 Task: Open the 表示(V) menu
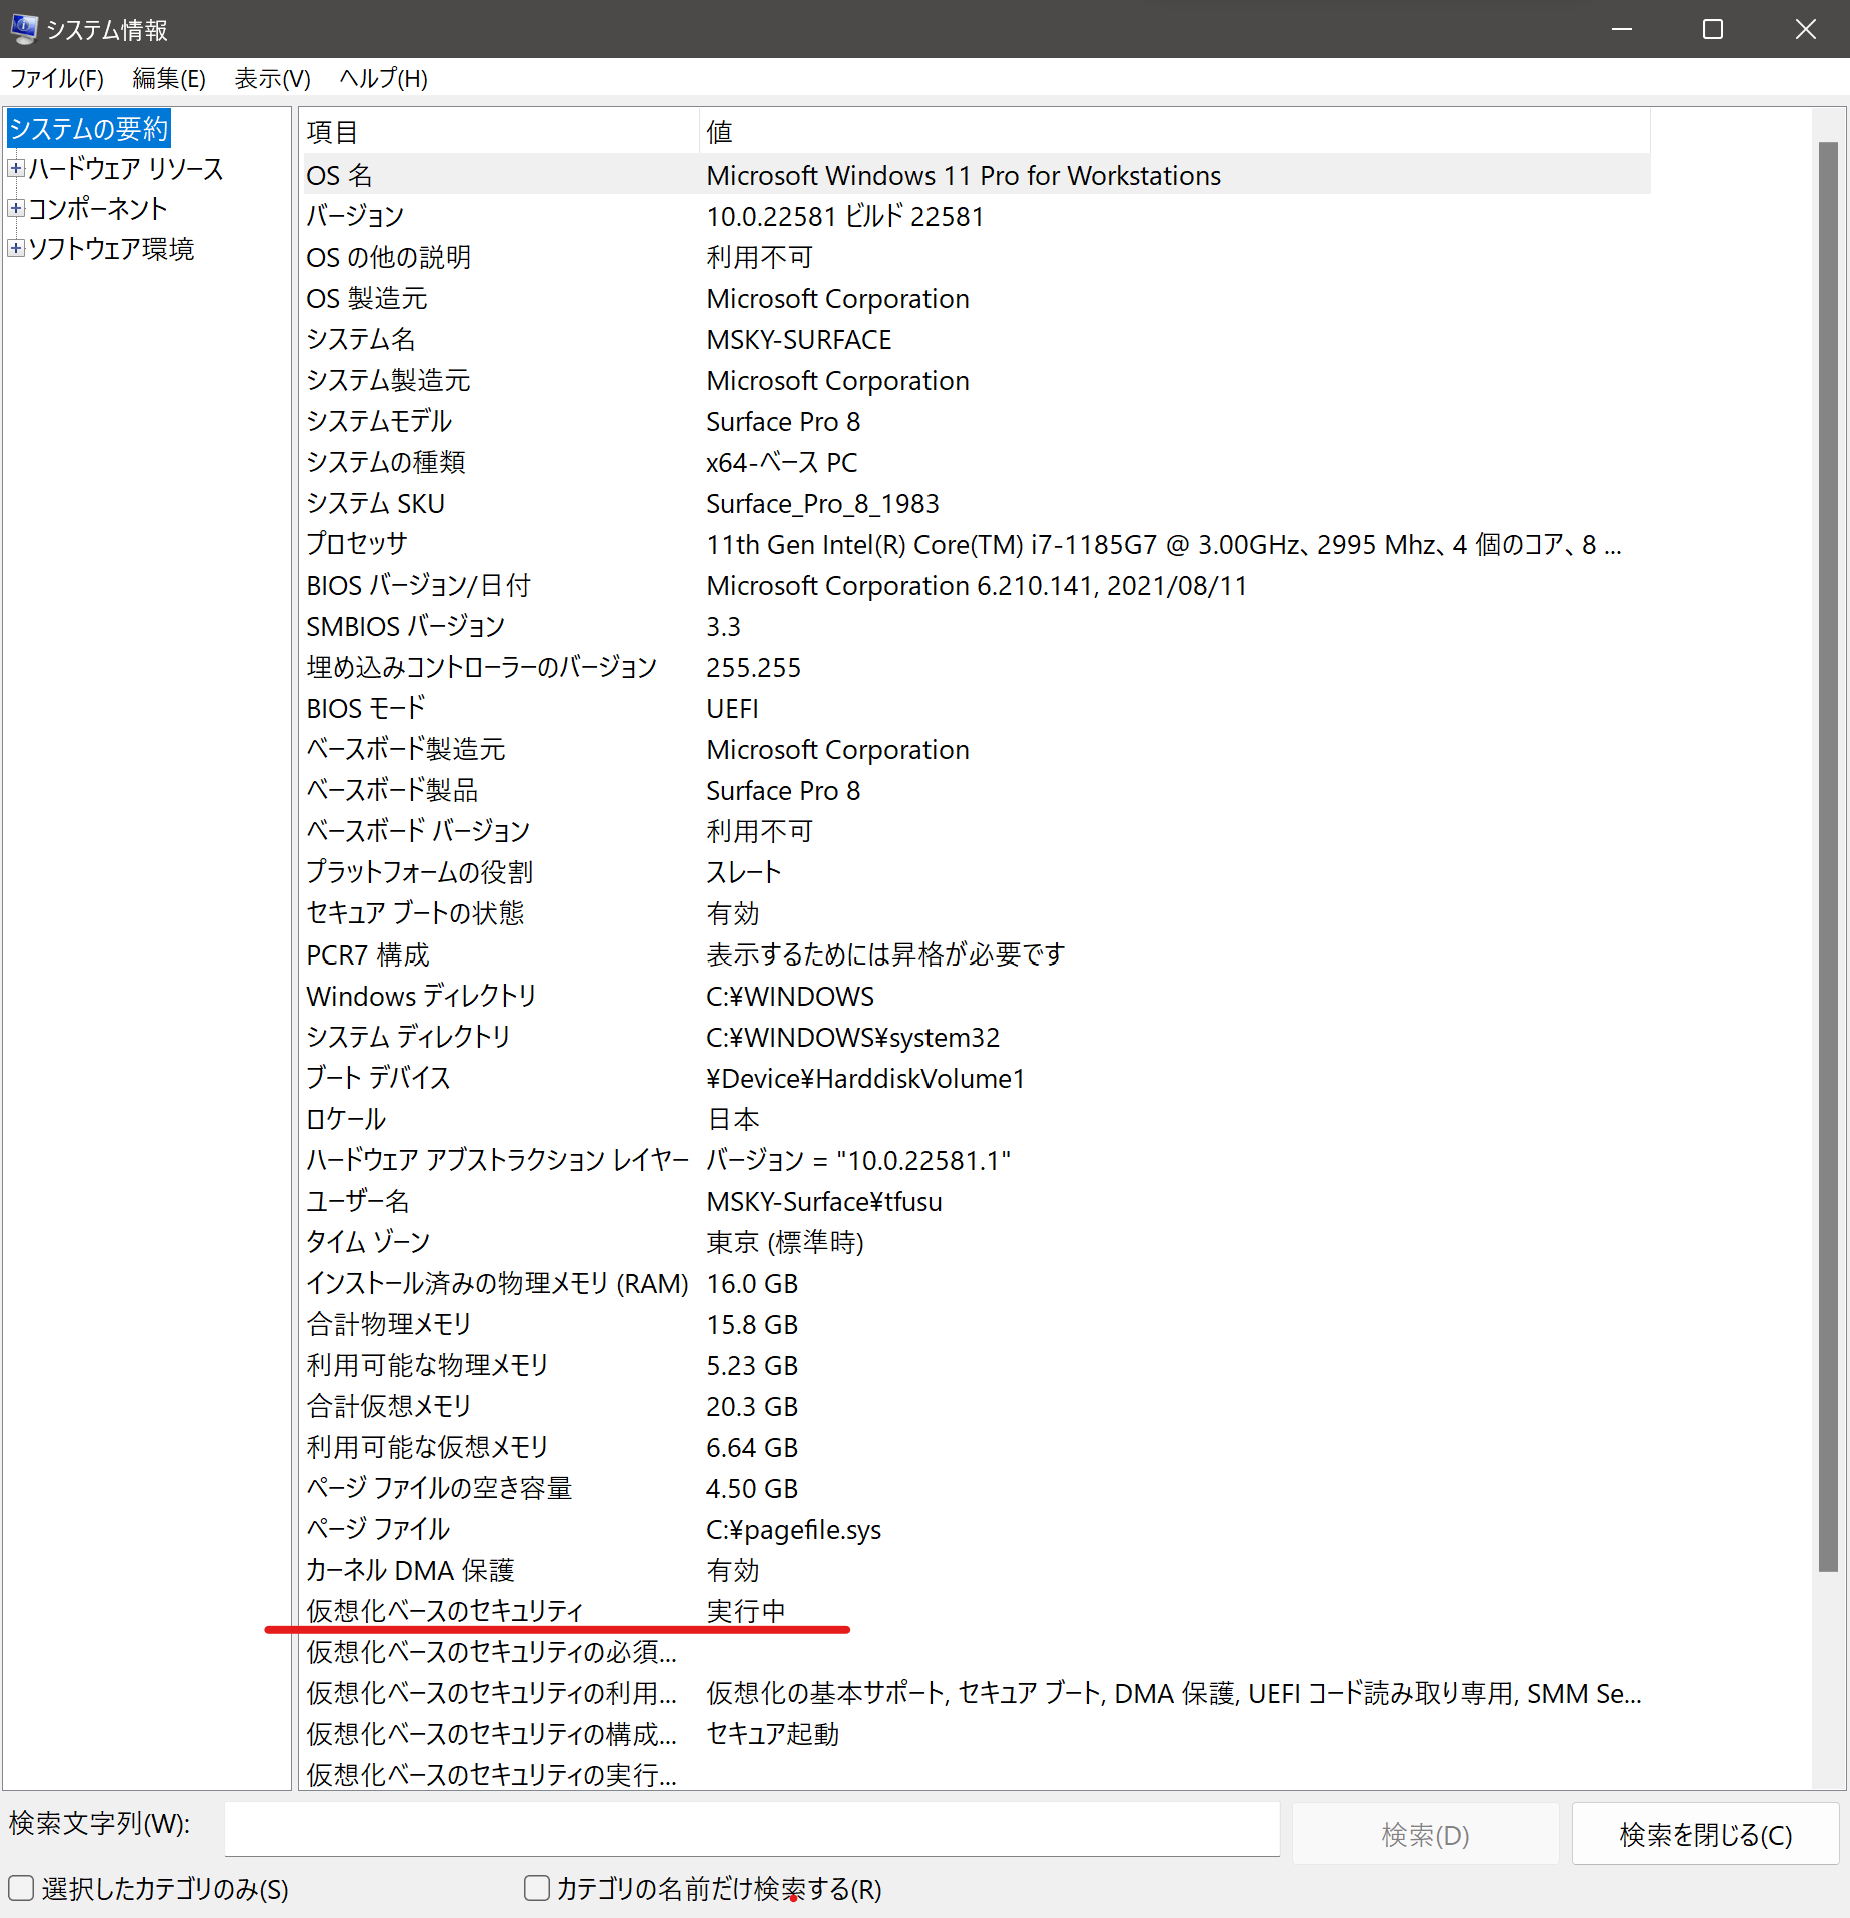(x=272, y=78)
